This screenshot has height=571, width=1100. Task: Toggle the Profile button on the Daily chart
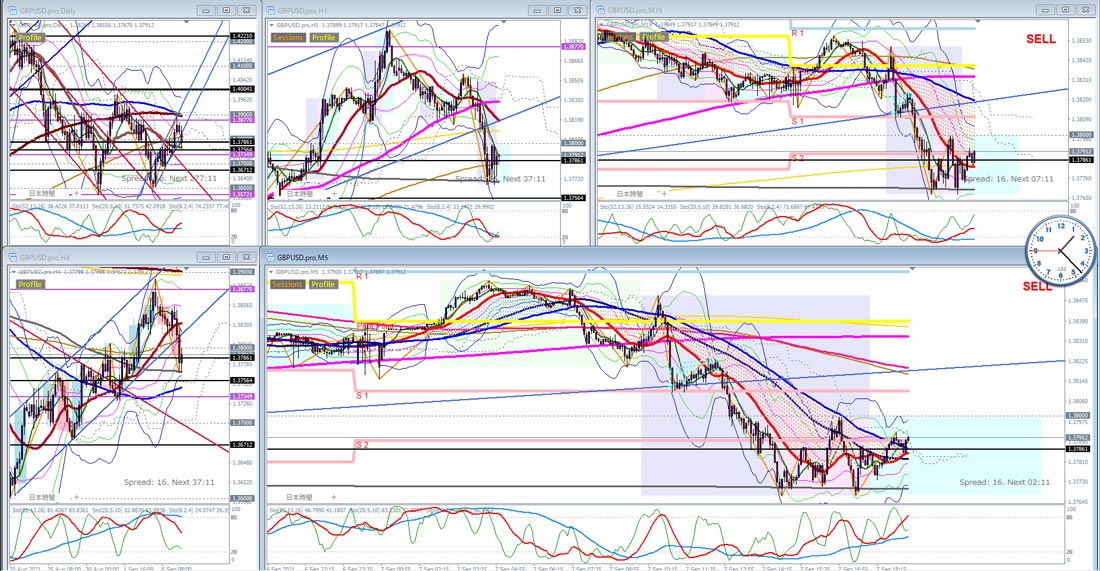(x=30, y=37)
